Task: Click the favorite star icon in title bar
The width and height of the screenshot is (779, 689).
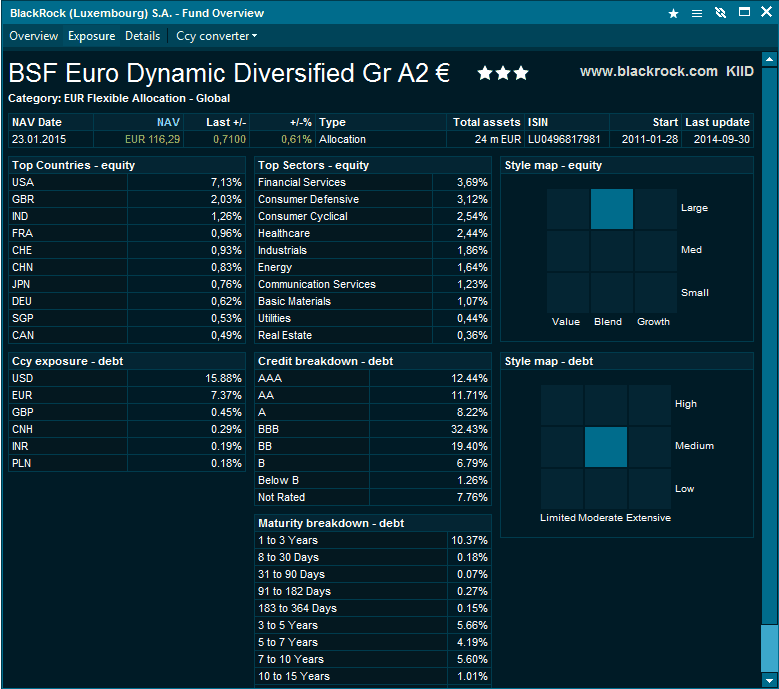Action: [673, 13]
